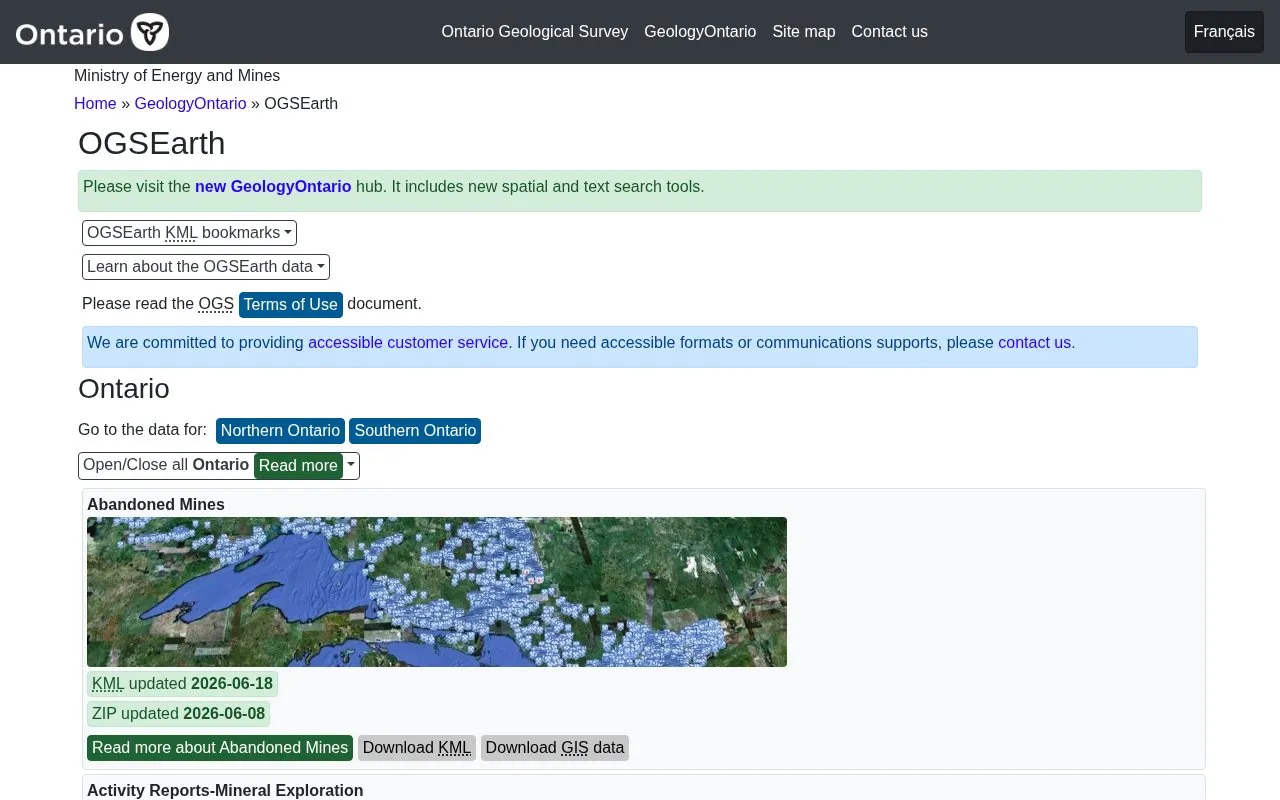Go to GeologyOntario in the navbar
Screen dimensions: 1280x800
click(700, 32)
